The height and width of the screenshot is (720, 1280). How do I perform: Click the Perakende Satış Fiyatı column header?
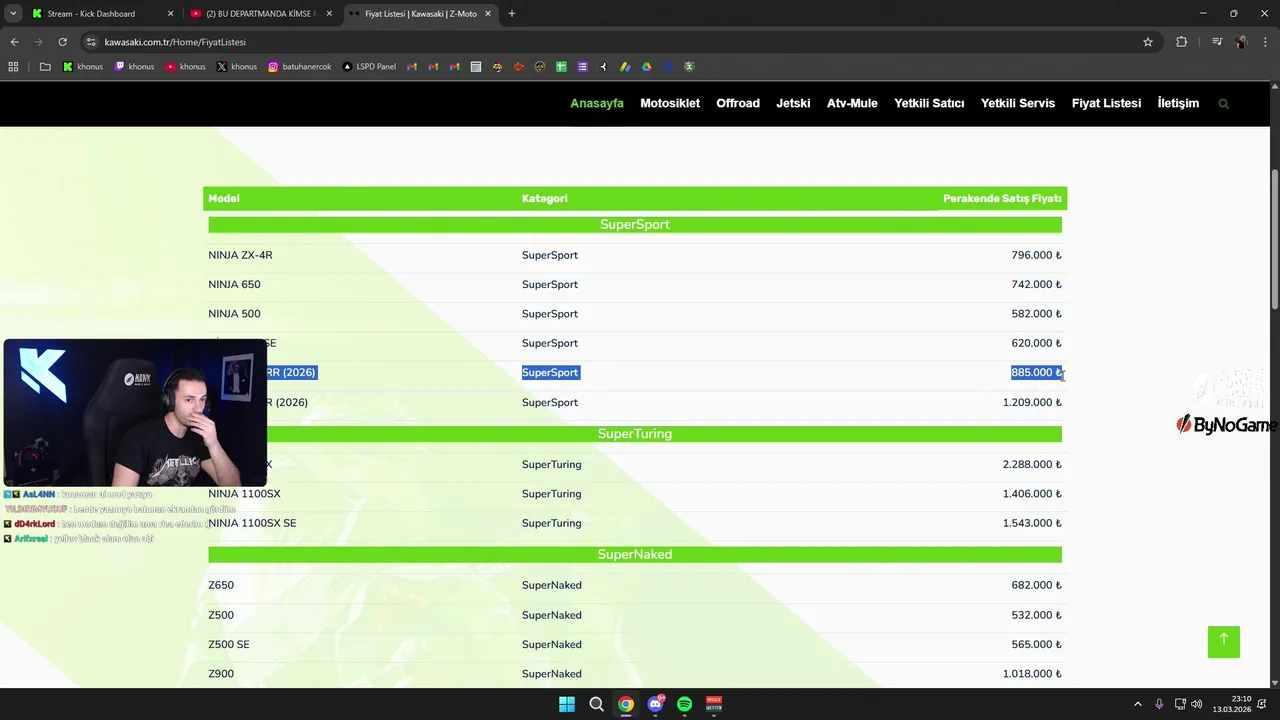[x=1002, y=198]
